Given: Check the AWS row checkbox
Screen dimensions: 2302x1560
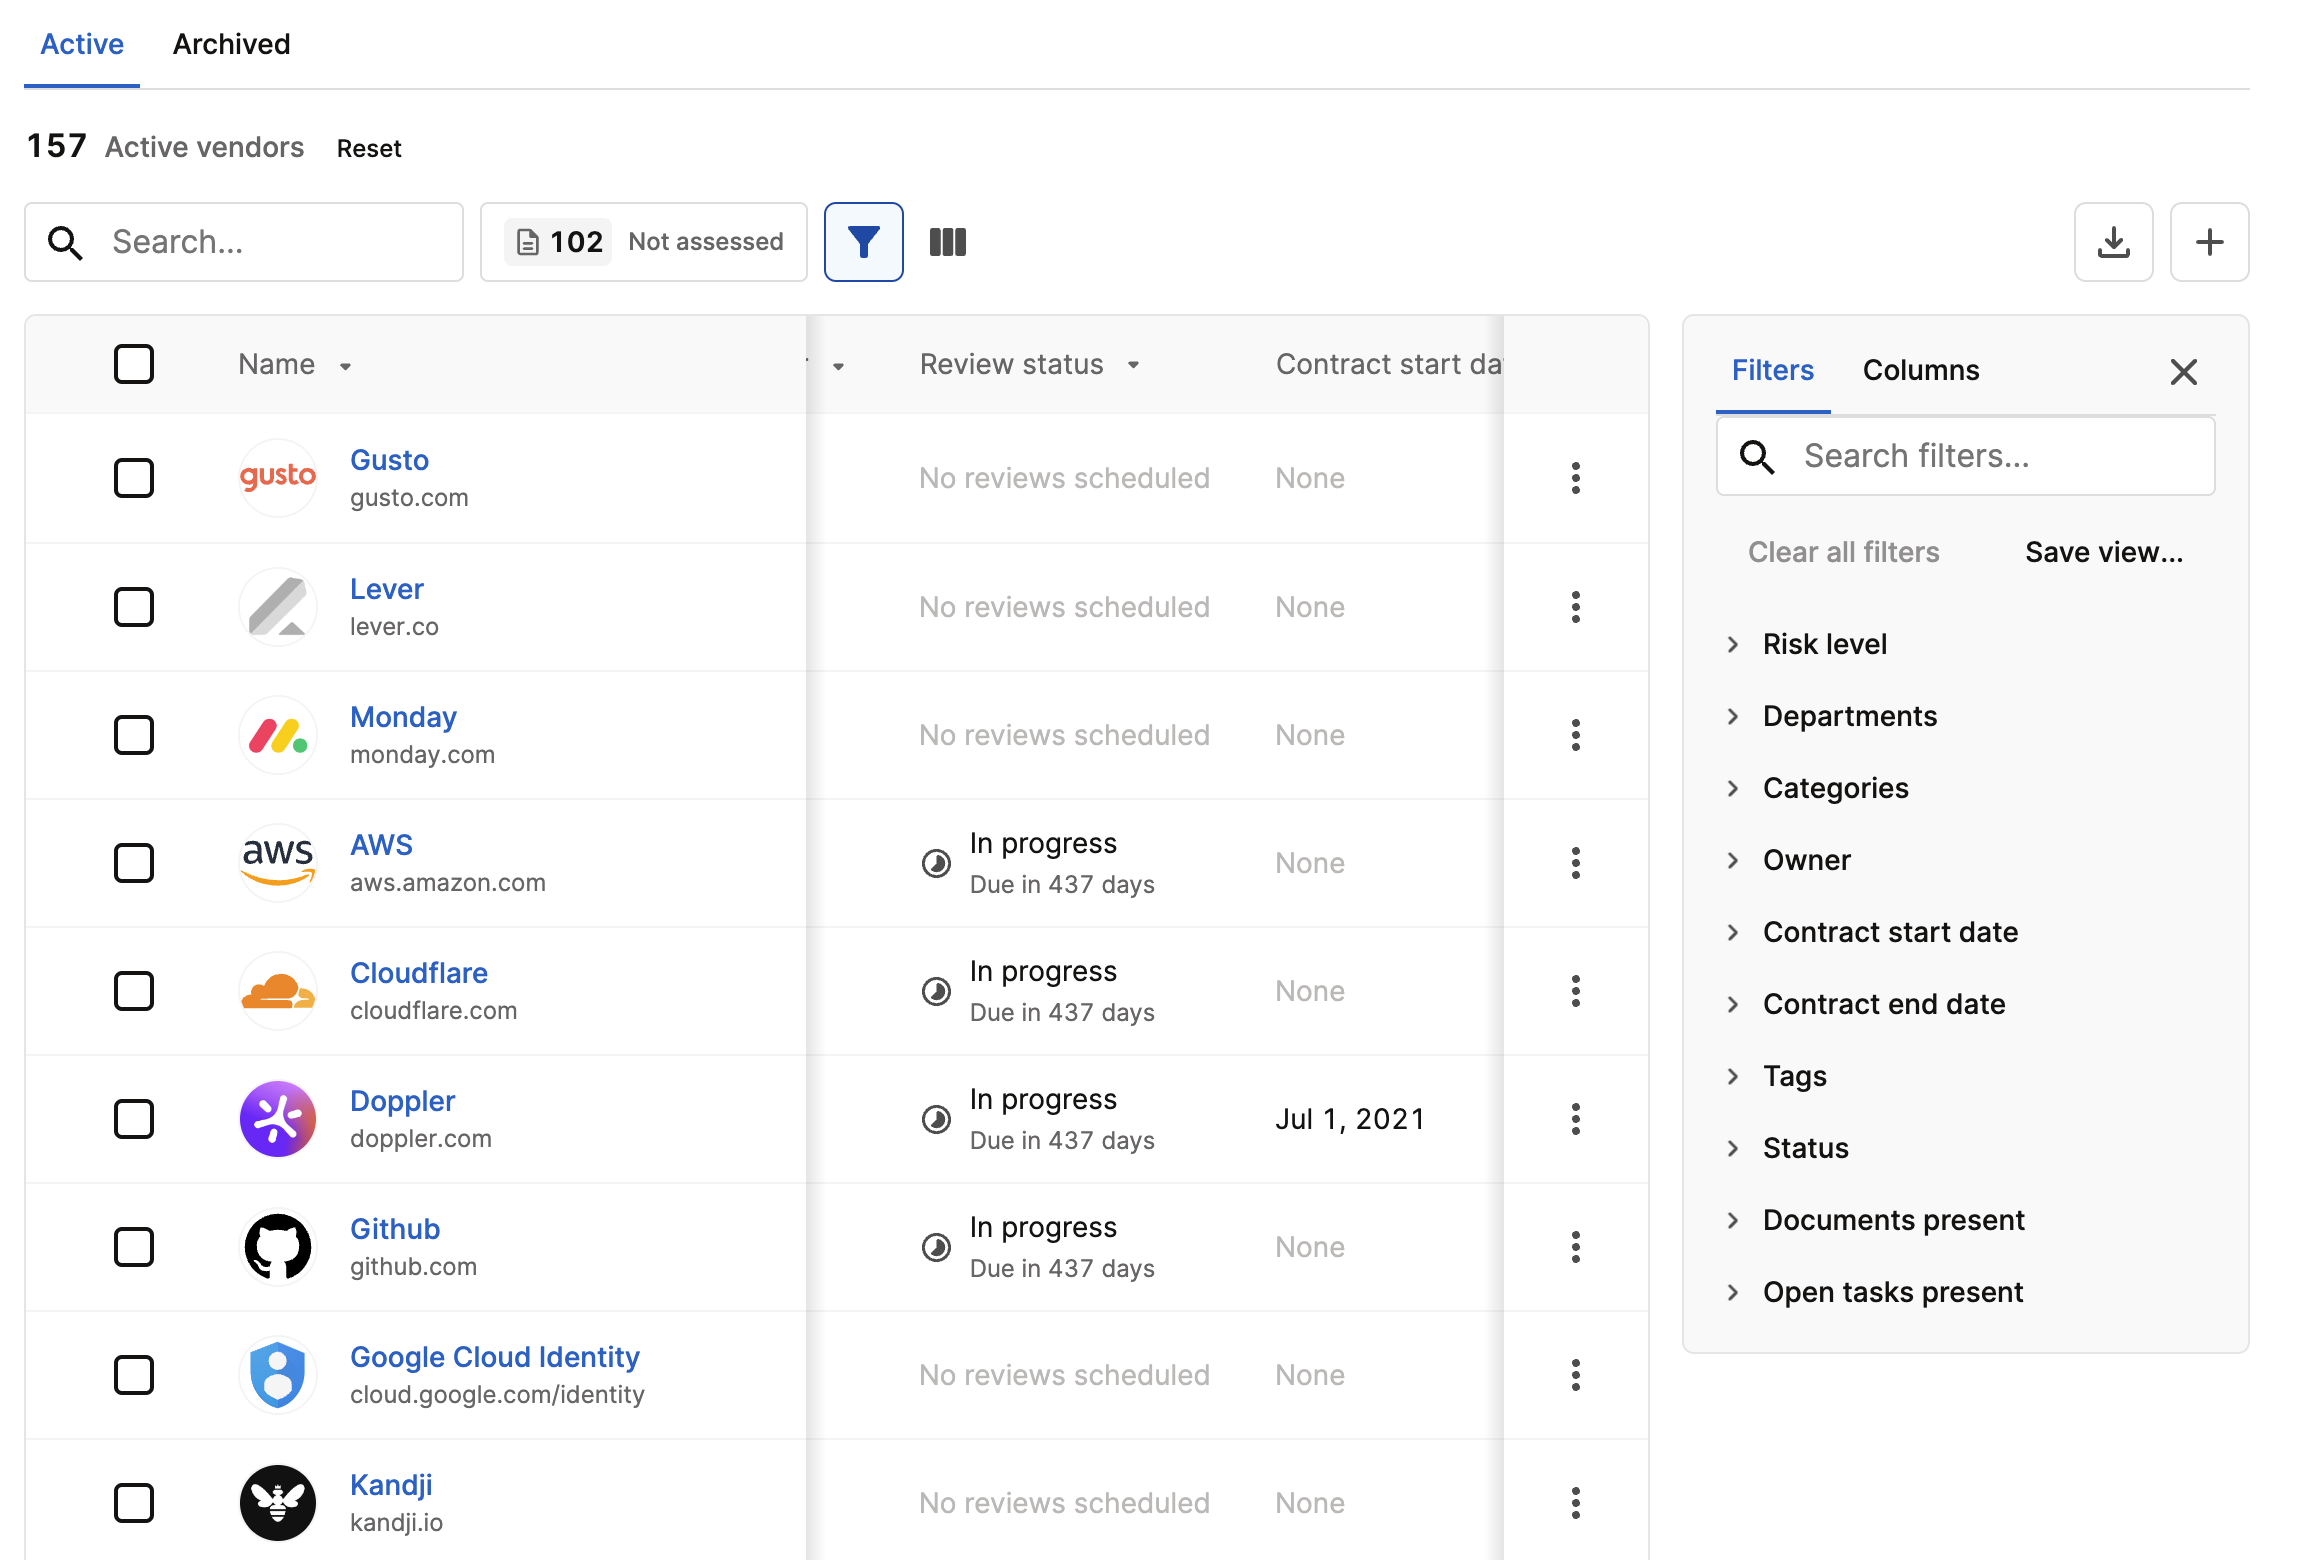Looking at the screenshot, I should (x=134, y=863).
